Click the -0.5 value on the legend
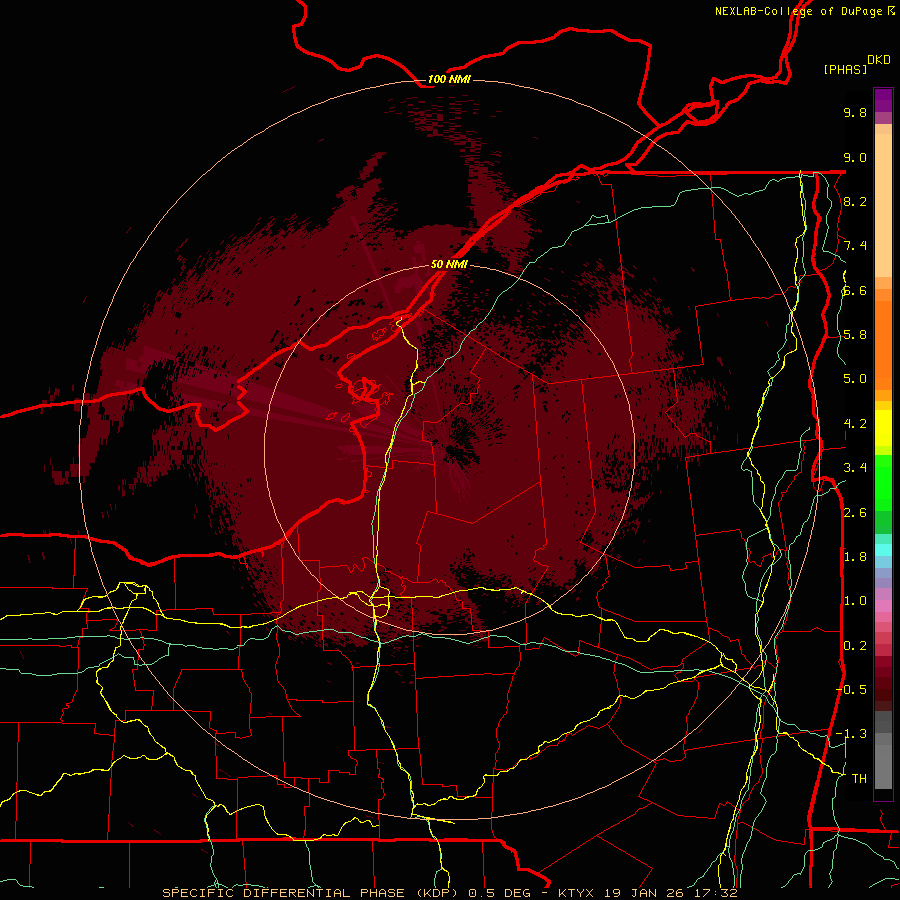This screenshot has width=900, height=900. (x=851, y=690)
